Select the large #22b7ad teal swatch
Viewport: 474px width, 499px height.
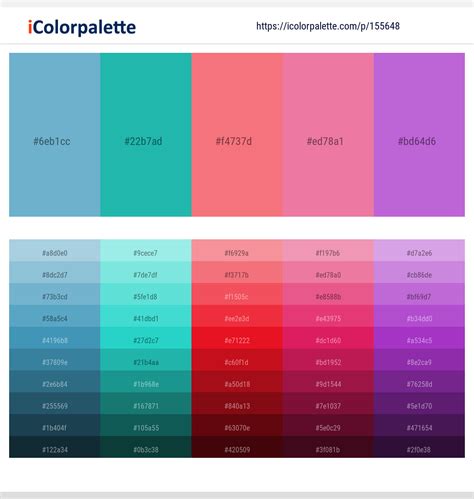[146, 135]
